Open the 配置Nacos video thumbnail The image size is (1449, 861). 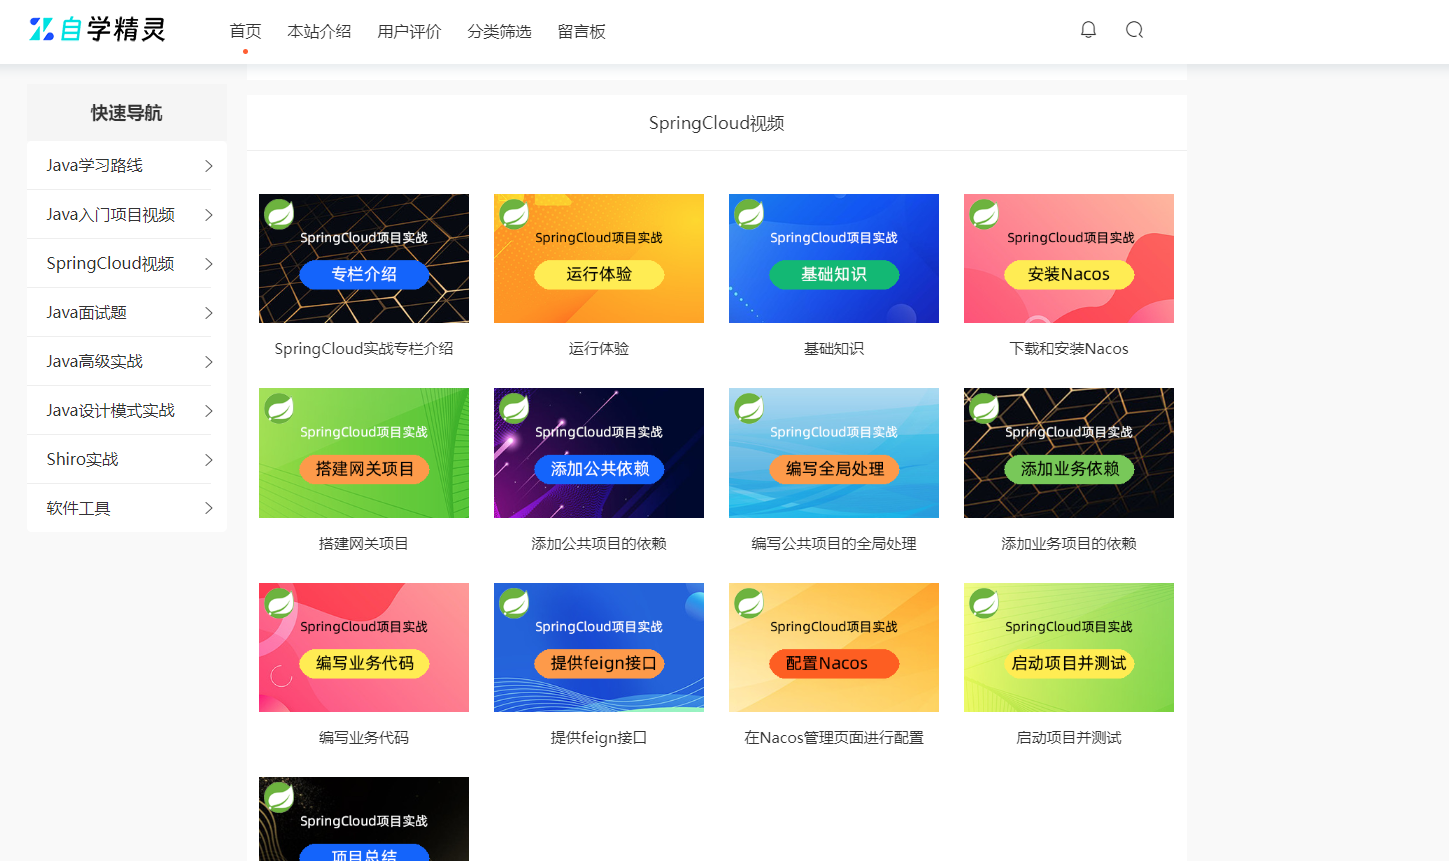coord(834,647)
